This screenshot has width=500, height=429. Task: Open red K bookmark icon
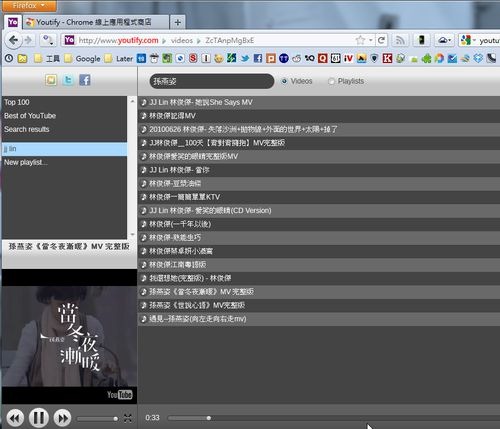click(x=387, y=59)
